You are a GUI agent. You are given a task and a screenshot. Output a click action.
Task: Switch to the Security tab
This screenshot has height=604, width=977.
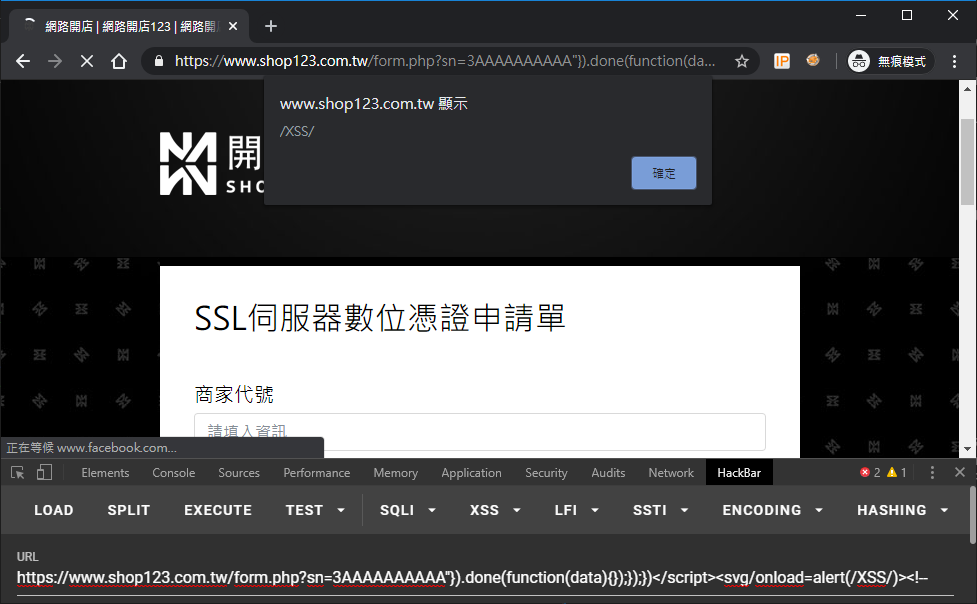click(546, 472)
